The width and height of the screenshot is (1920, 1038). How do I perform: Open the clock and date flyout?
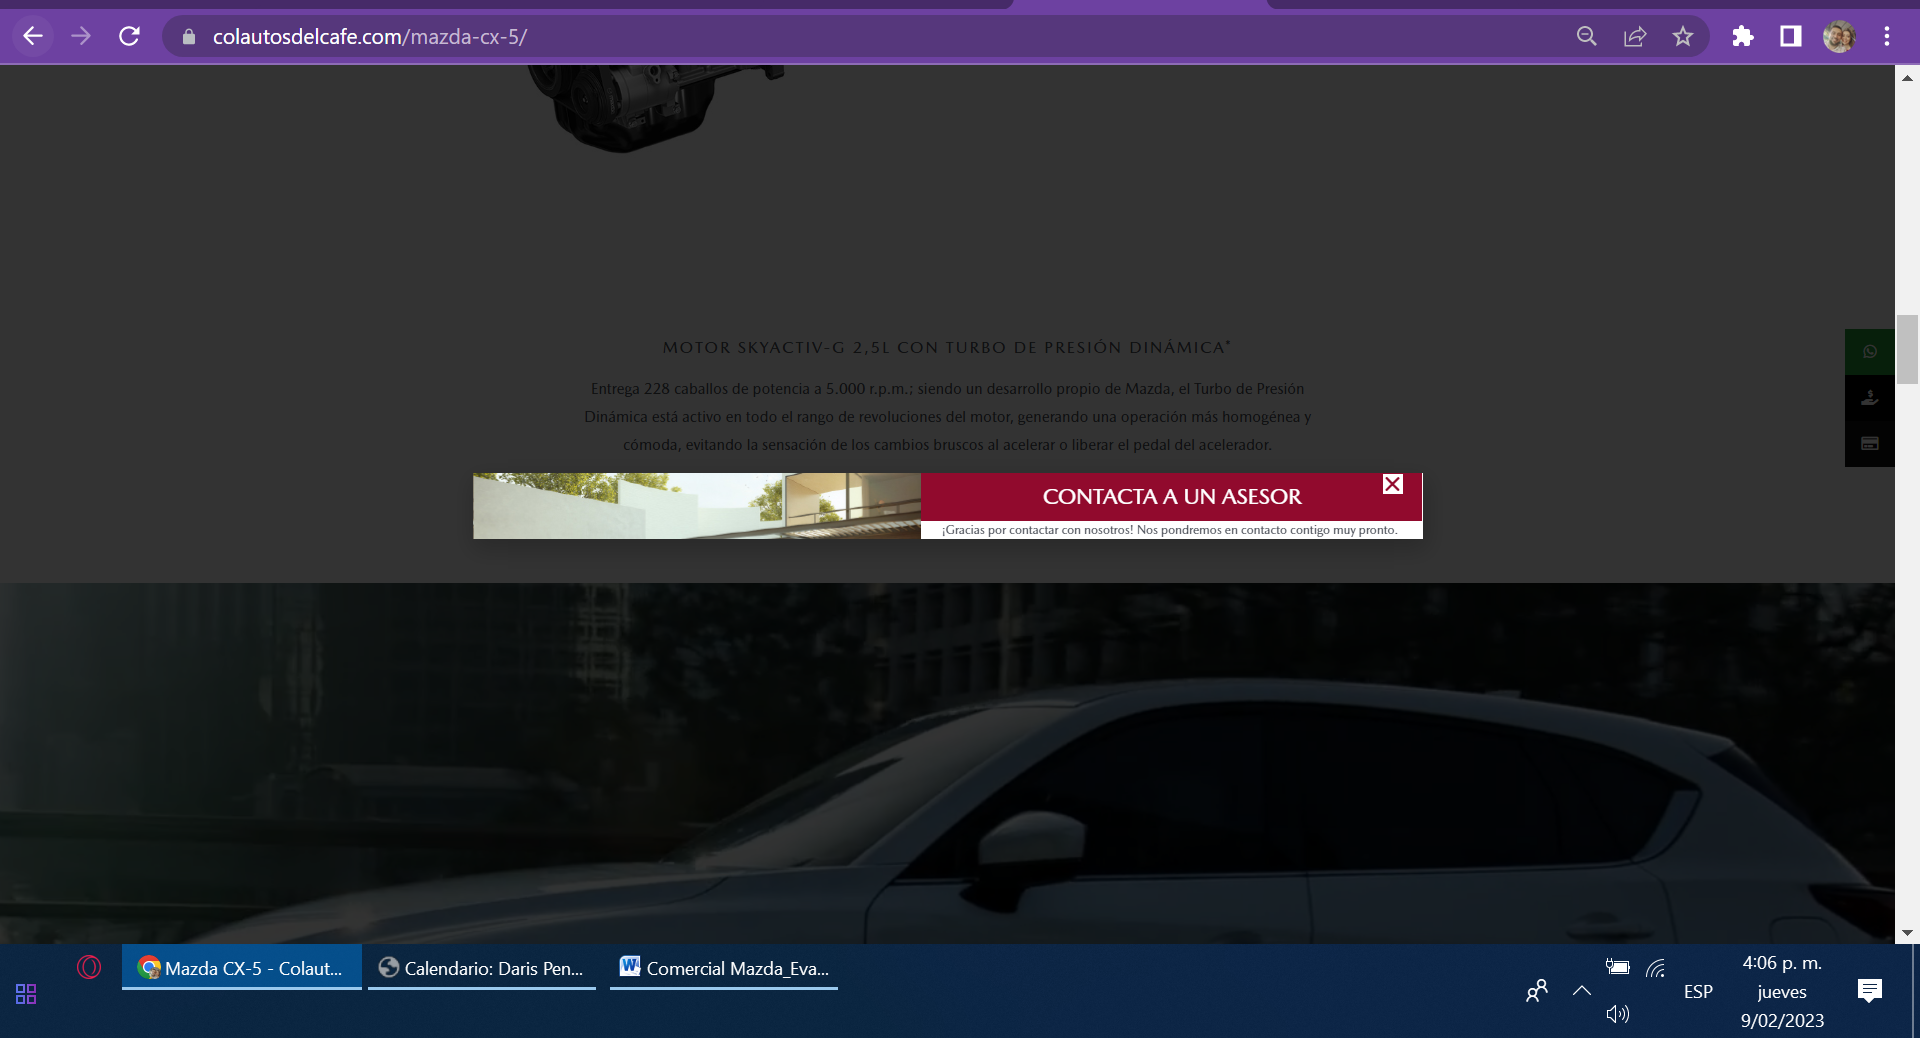(x=1782, y=991)
